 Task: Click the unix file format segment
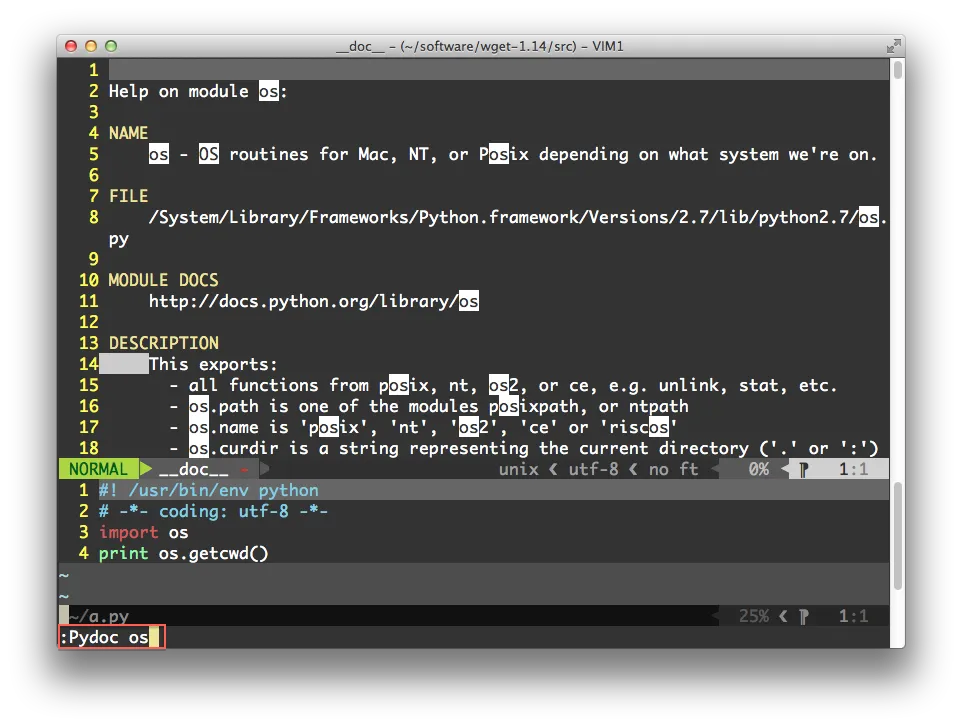(518, 469)
